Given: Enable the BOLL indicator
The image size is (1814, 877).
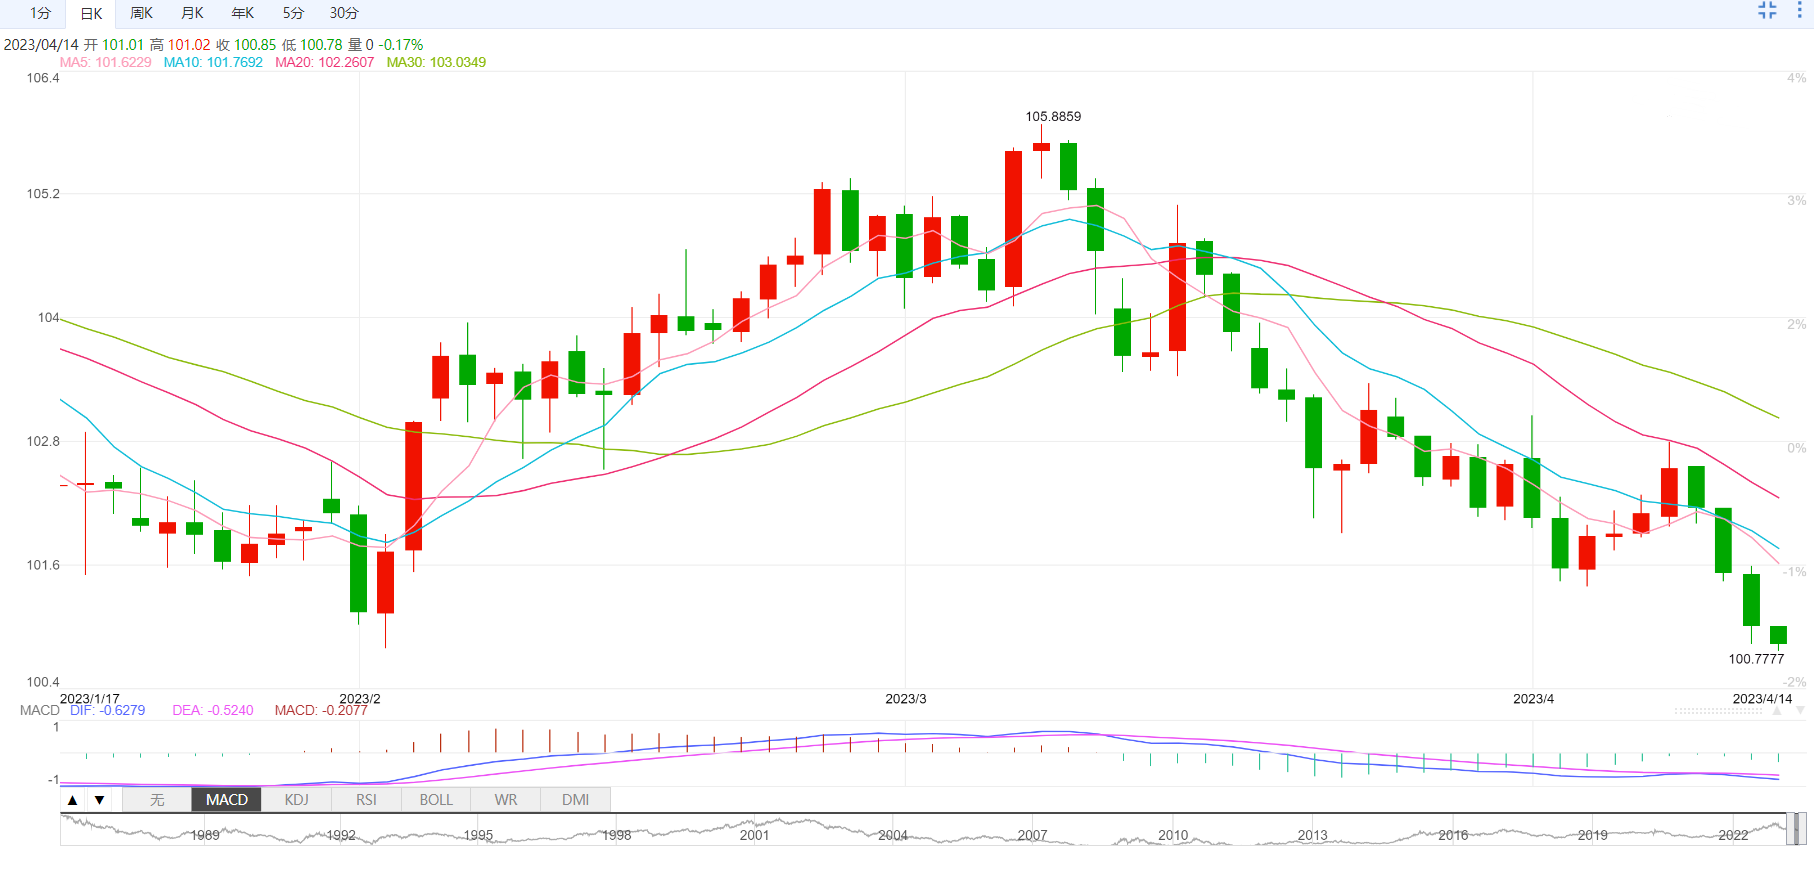Looking at the screenshot, I should tap(436, 800).
